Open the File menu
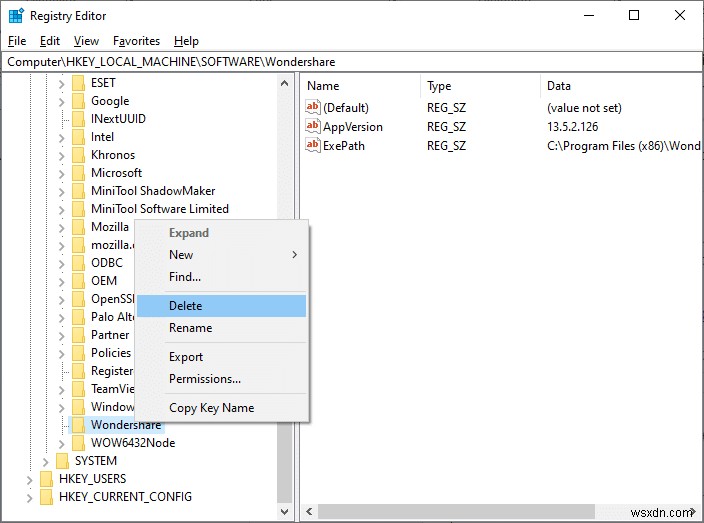The width and height of the screenshot is (704, 523). pyautogui.click(x=17, y=41)
